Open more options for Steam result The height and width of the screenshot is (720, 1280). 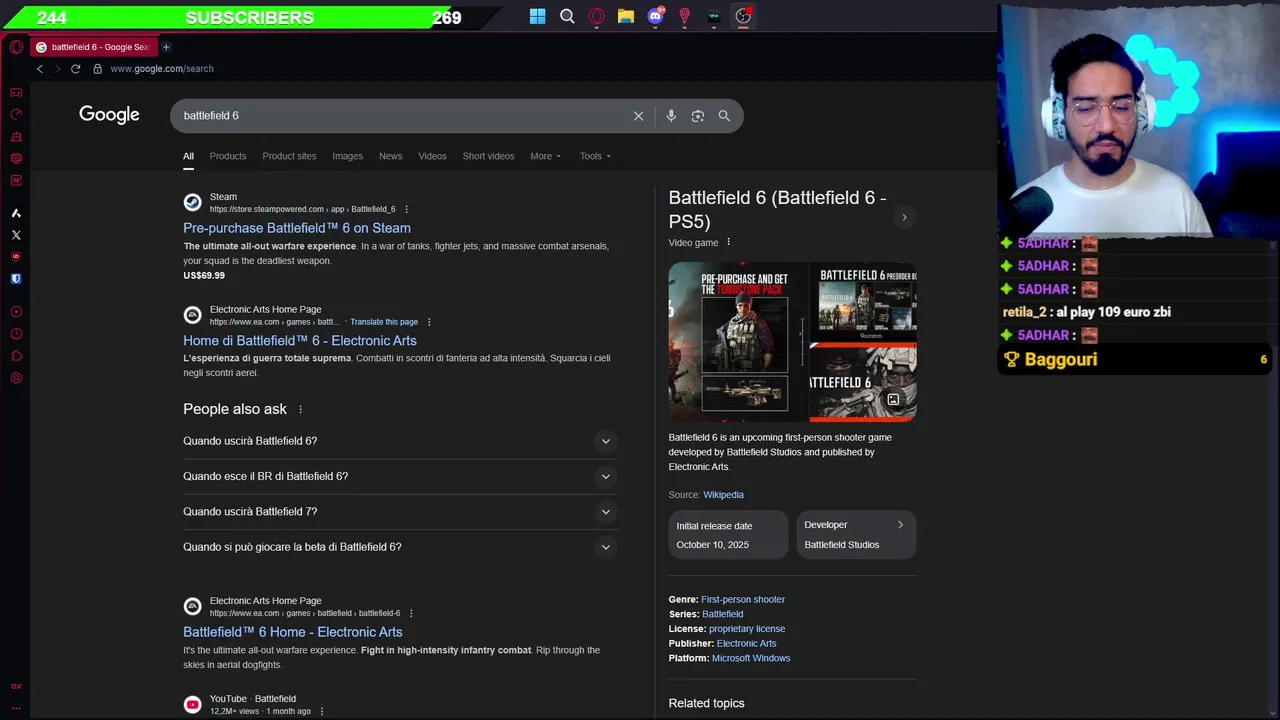point(406,209)
